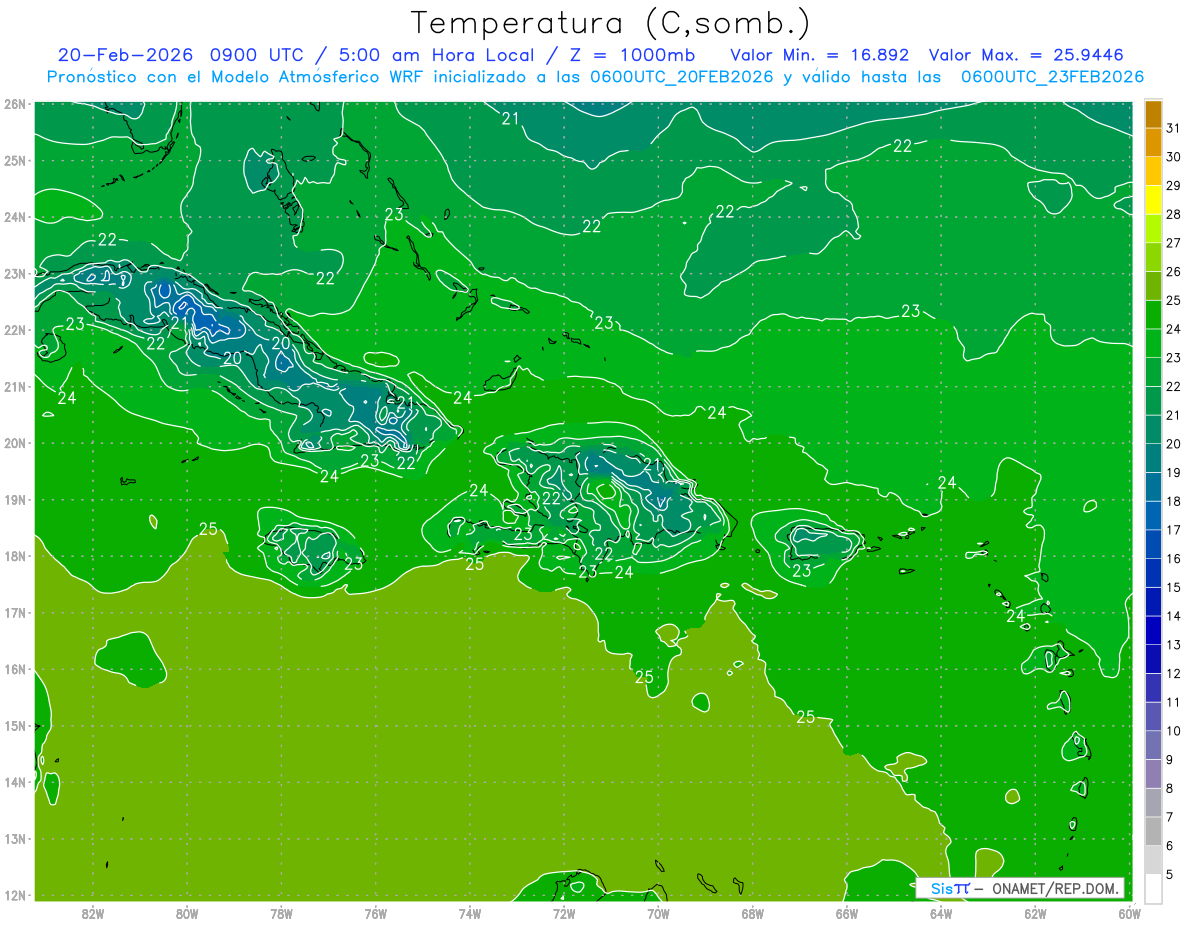The image size is (1200, 927).
Task: Click the initialization time "0600UTC_20FEB2026"
Action: [x=682, y=77]
